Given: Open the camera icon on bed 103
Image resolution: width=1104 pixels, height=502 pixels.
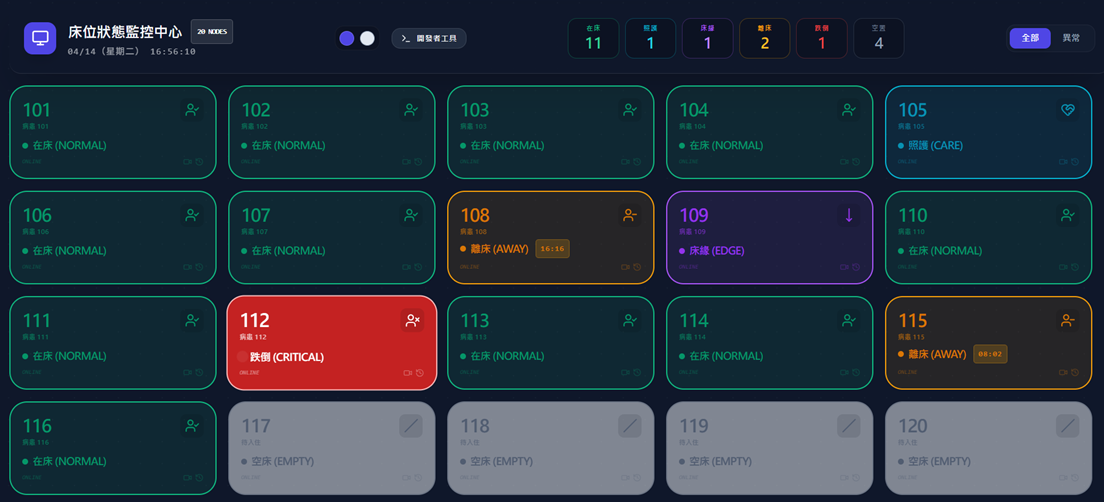Looking at the screenshot, I should pyautogui.click(x=625, y=161).
